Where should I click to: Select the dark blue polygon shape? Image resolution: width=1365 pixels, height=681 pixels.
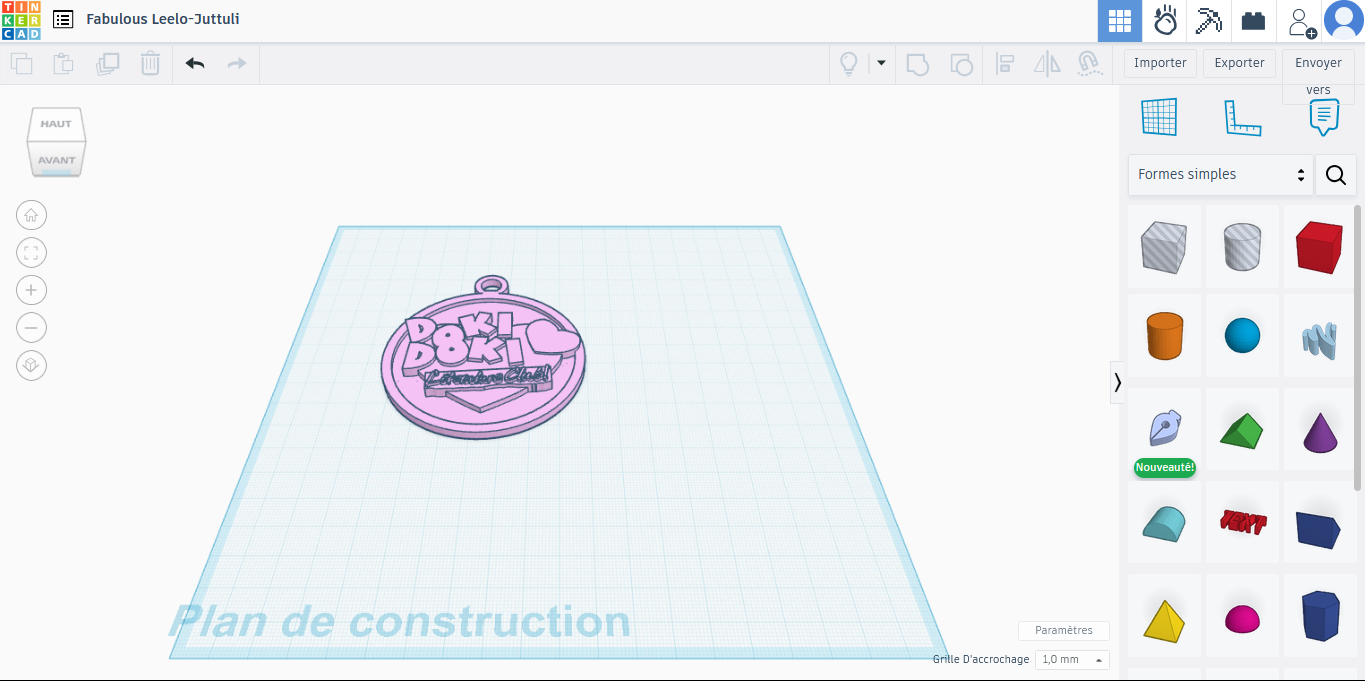click(x=1319, y=616)
